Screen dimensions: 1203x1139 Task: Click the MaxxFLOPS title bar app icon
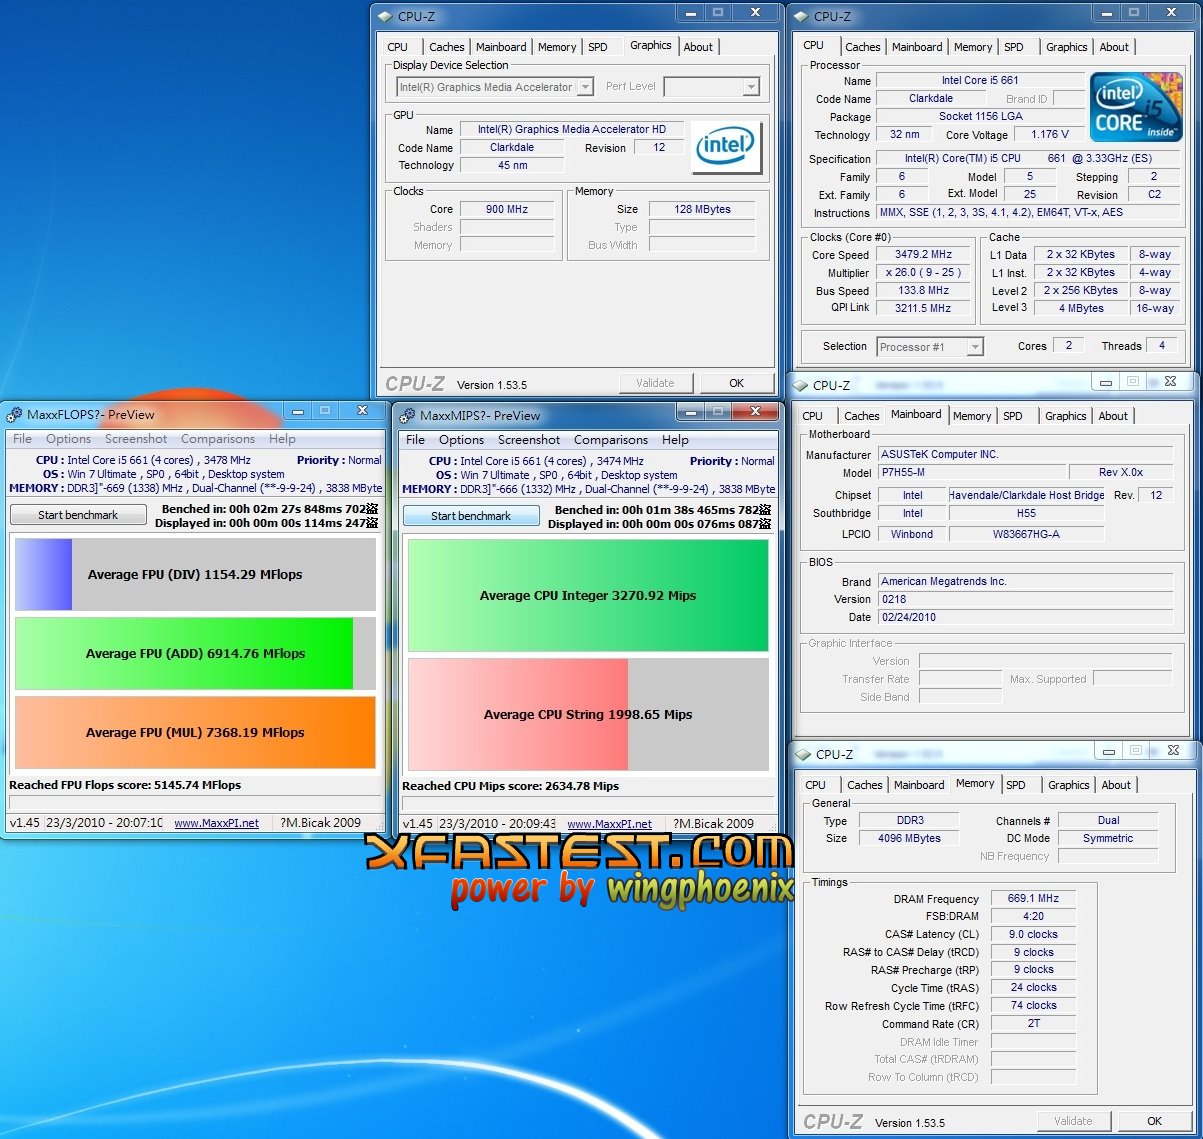point(14,414)
